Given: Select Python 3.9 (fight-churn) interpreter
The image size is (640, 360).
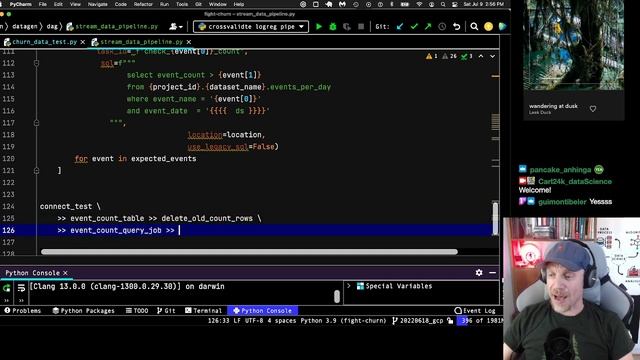Looking at the screenshot, I should tap(343, 321).
